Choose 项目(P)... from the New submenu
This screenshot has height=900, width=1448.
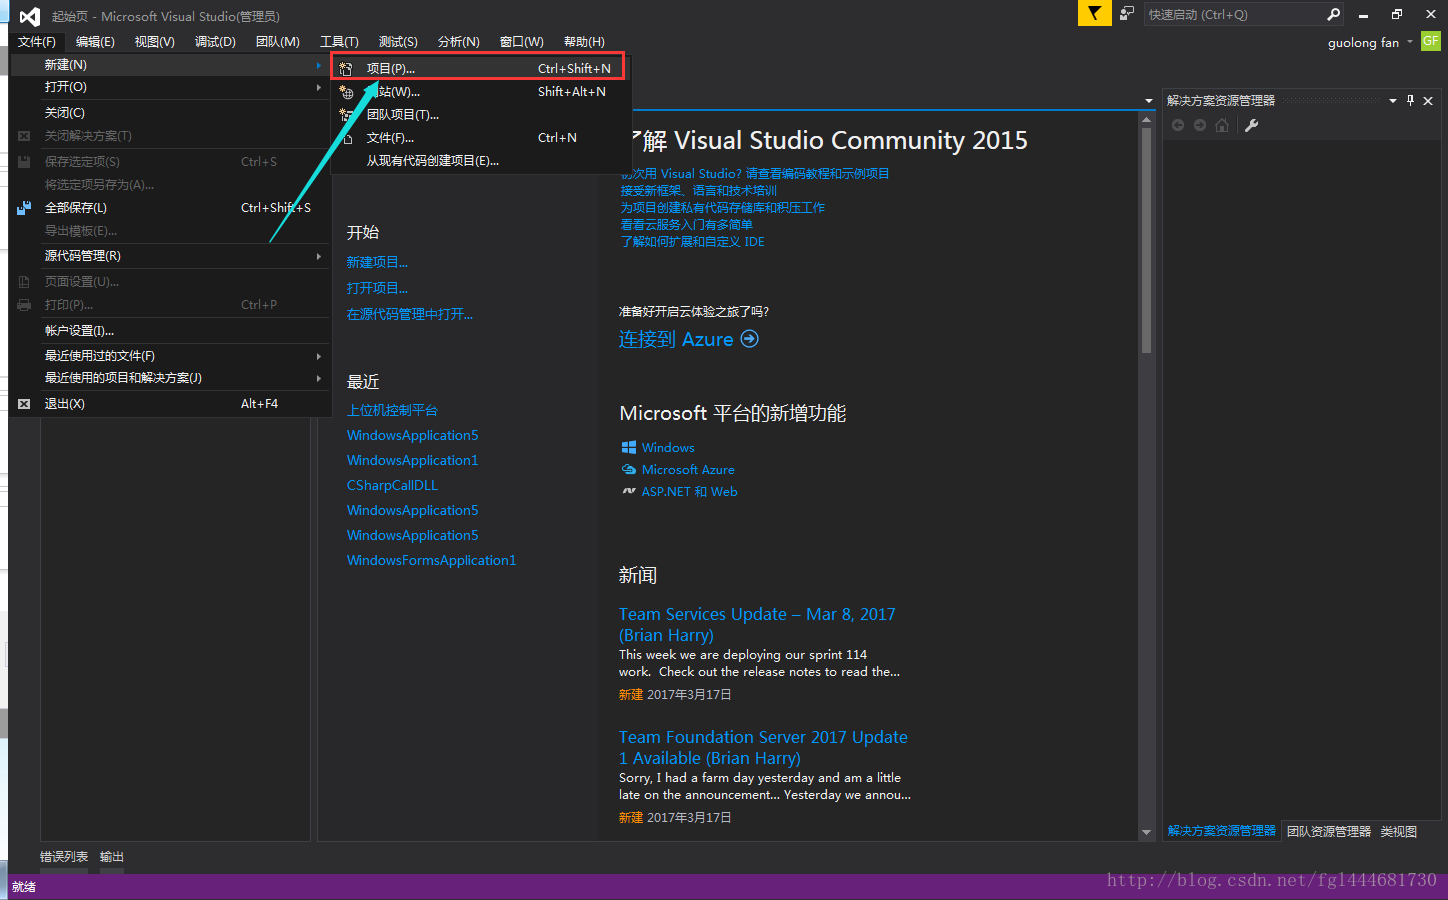478,68
